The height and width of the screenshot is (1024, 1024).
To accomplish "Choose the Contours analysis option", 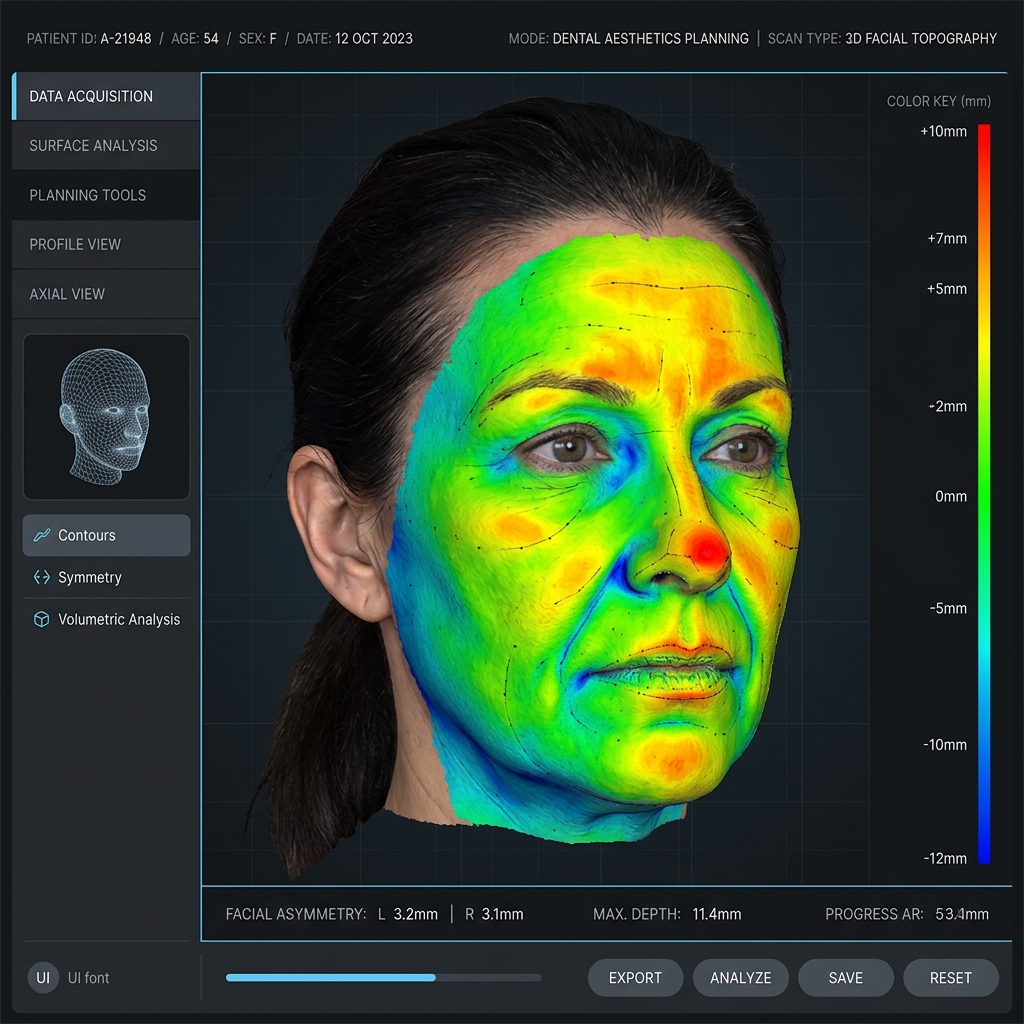I will pyautogui.click(x=106, y=535).
